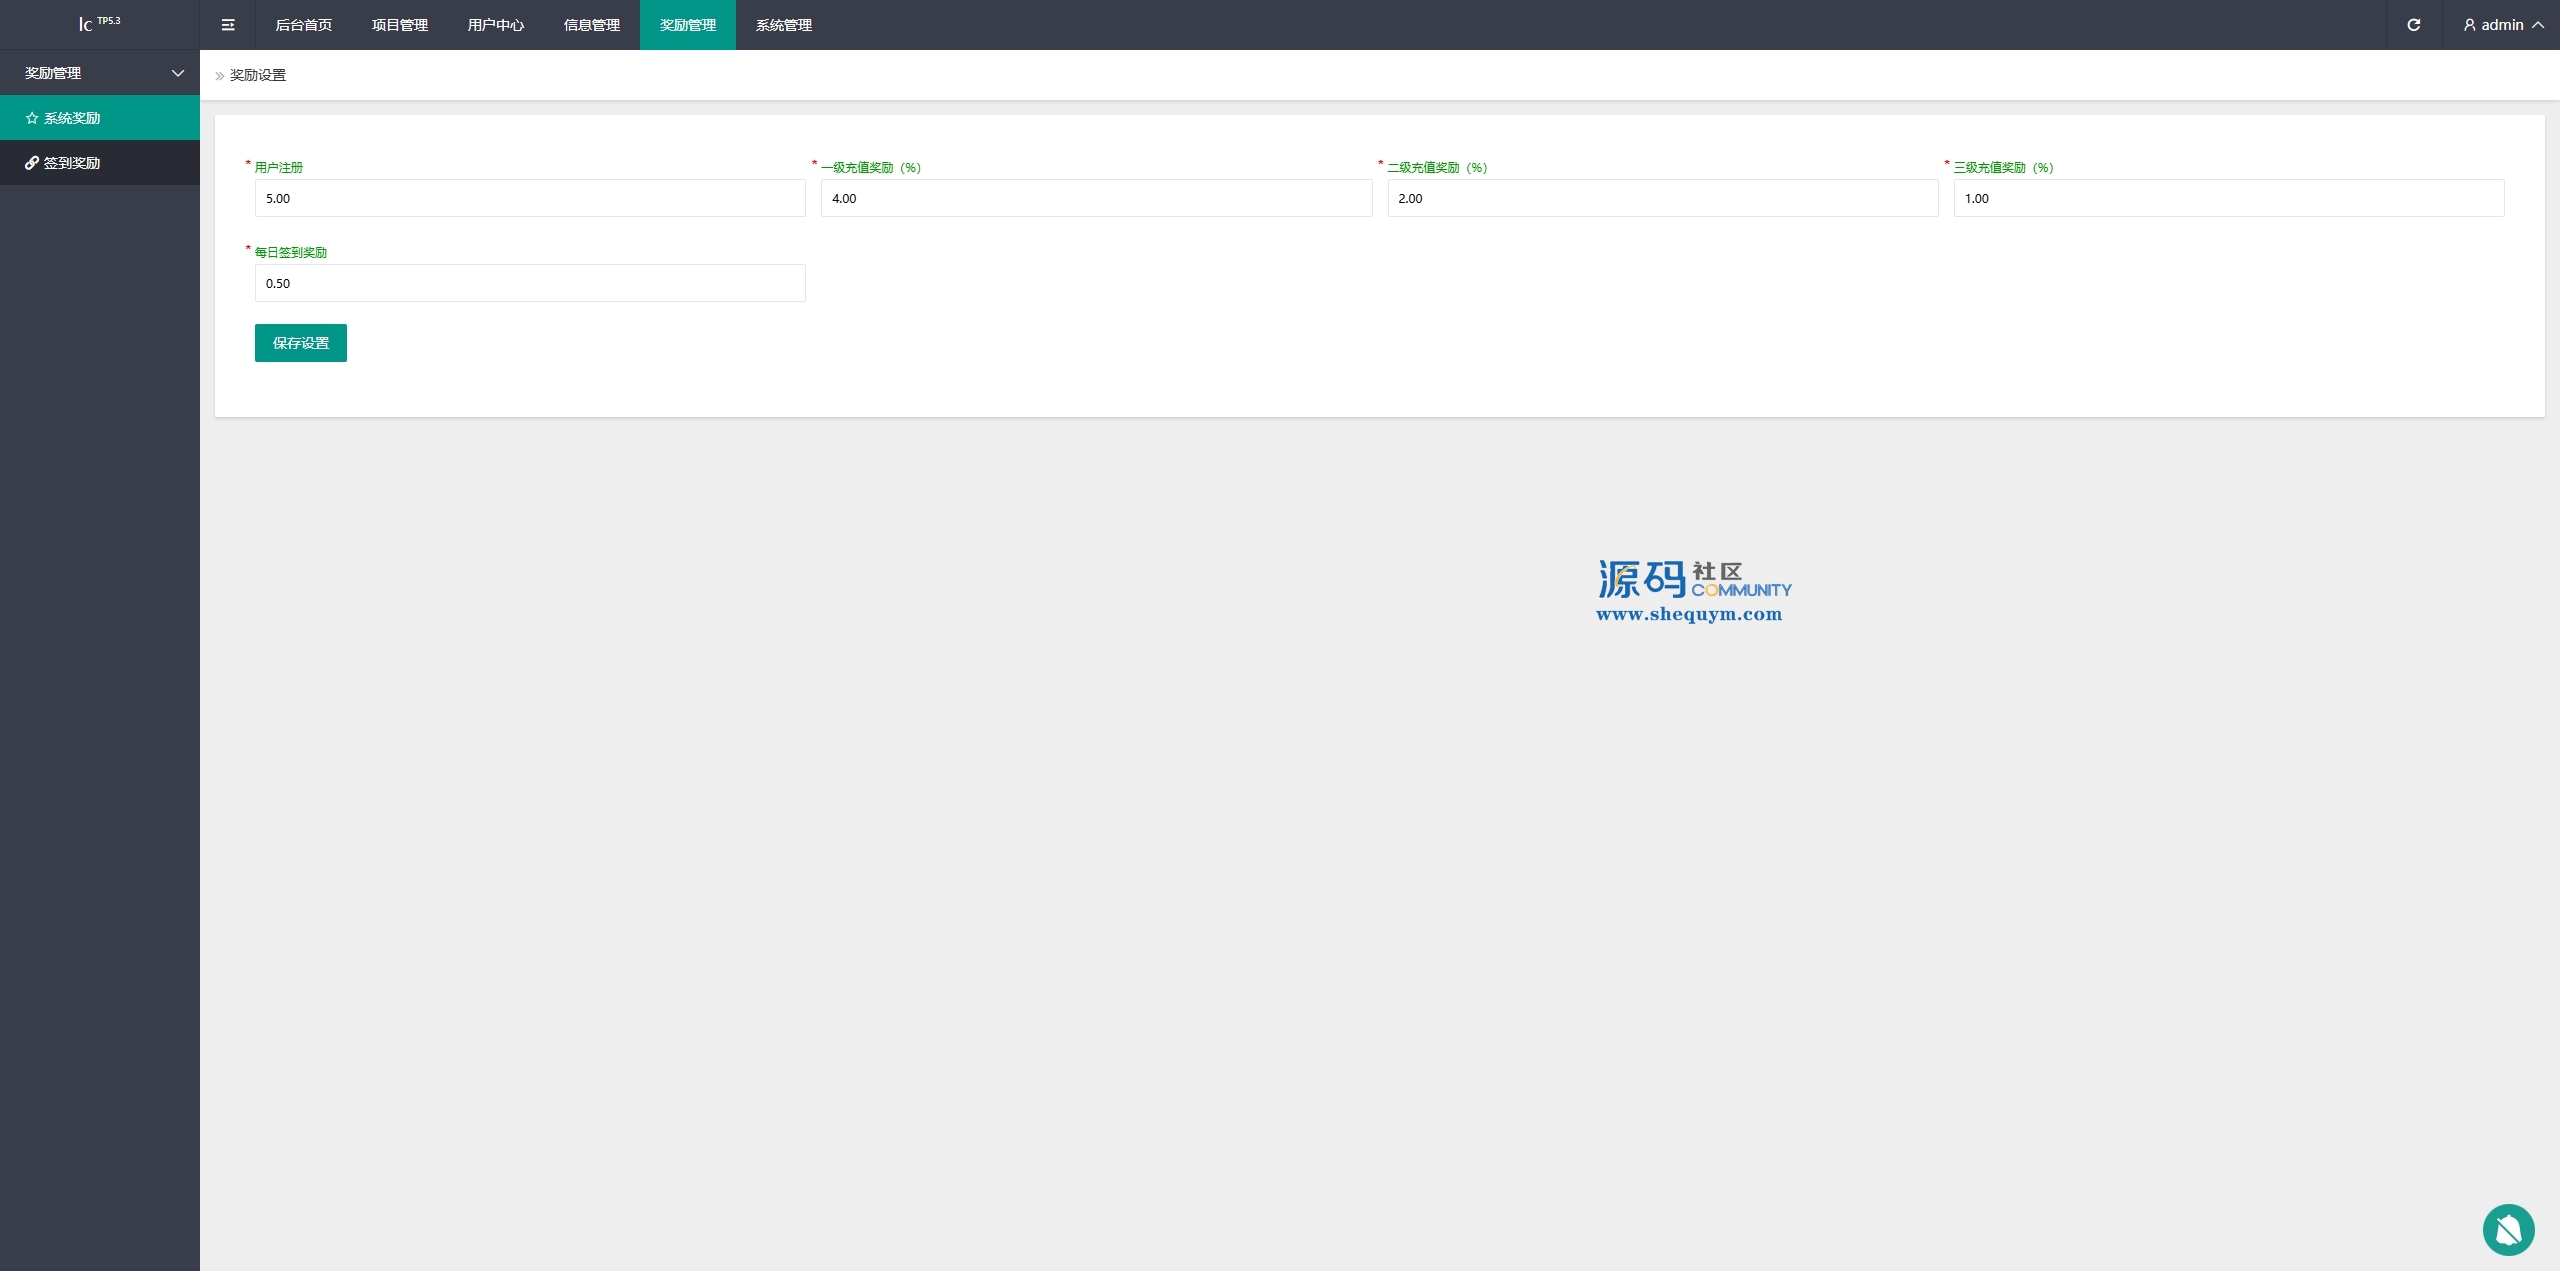
Task: Click the lc TP5.3 logo
Action: (99, 24)
